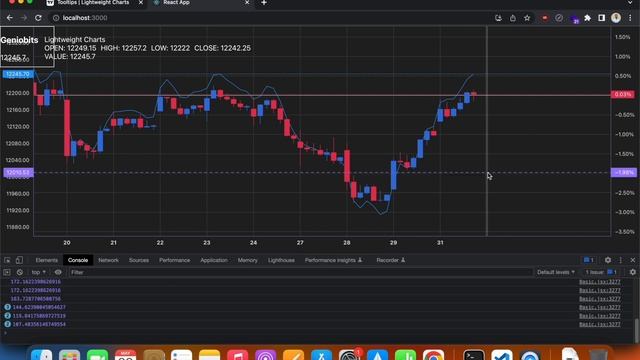Open DevTools more options three-dot menu
The image size is (640, 360).
[x=620, y=260]
